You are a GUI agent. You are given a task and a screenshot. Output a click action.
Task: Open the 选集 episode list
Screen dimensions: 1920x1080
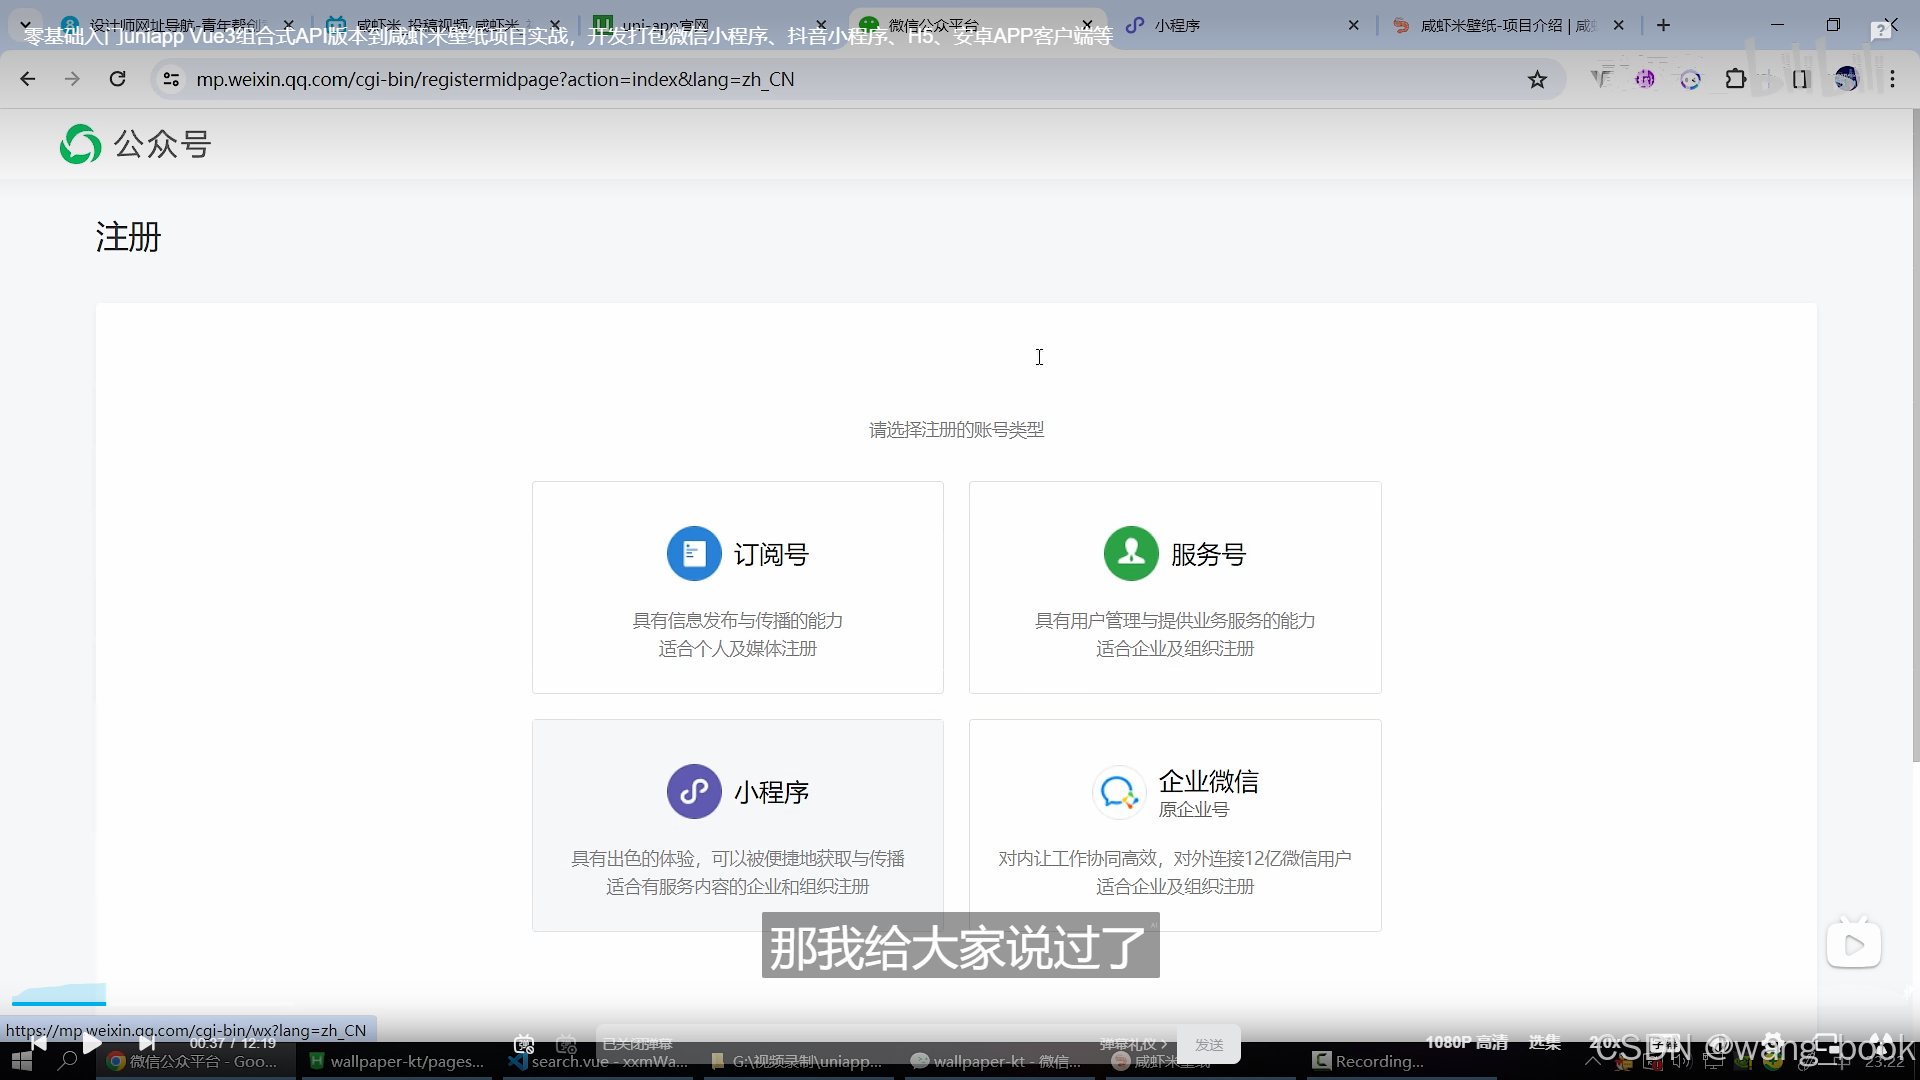click(1544, 1043)
